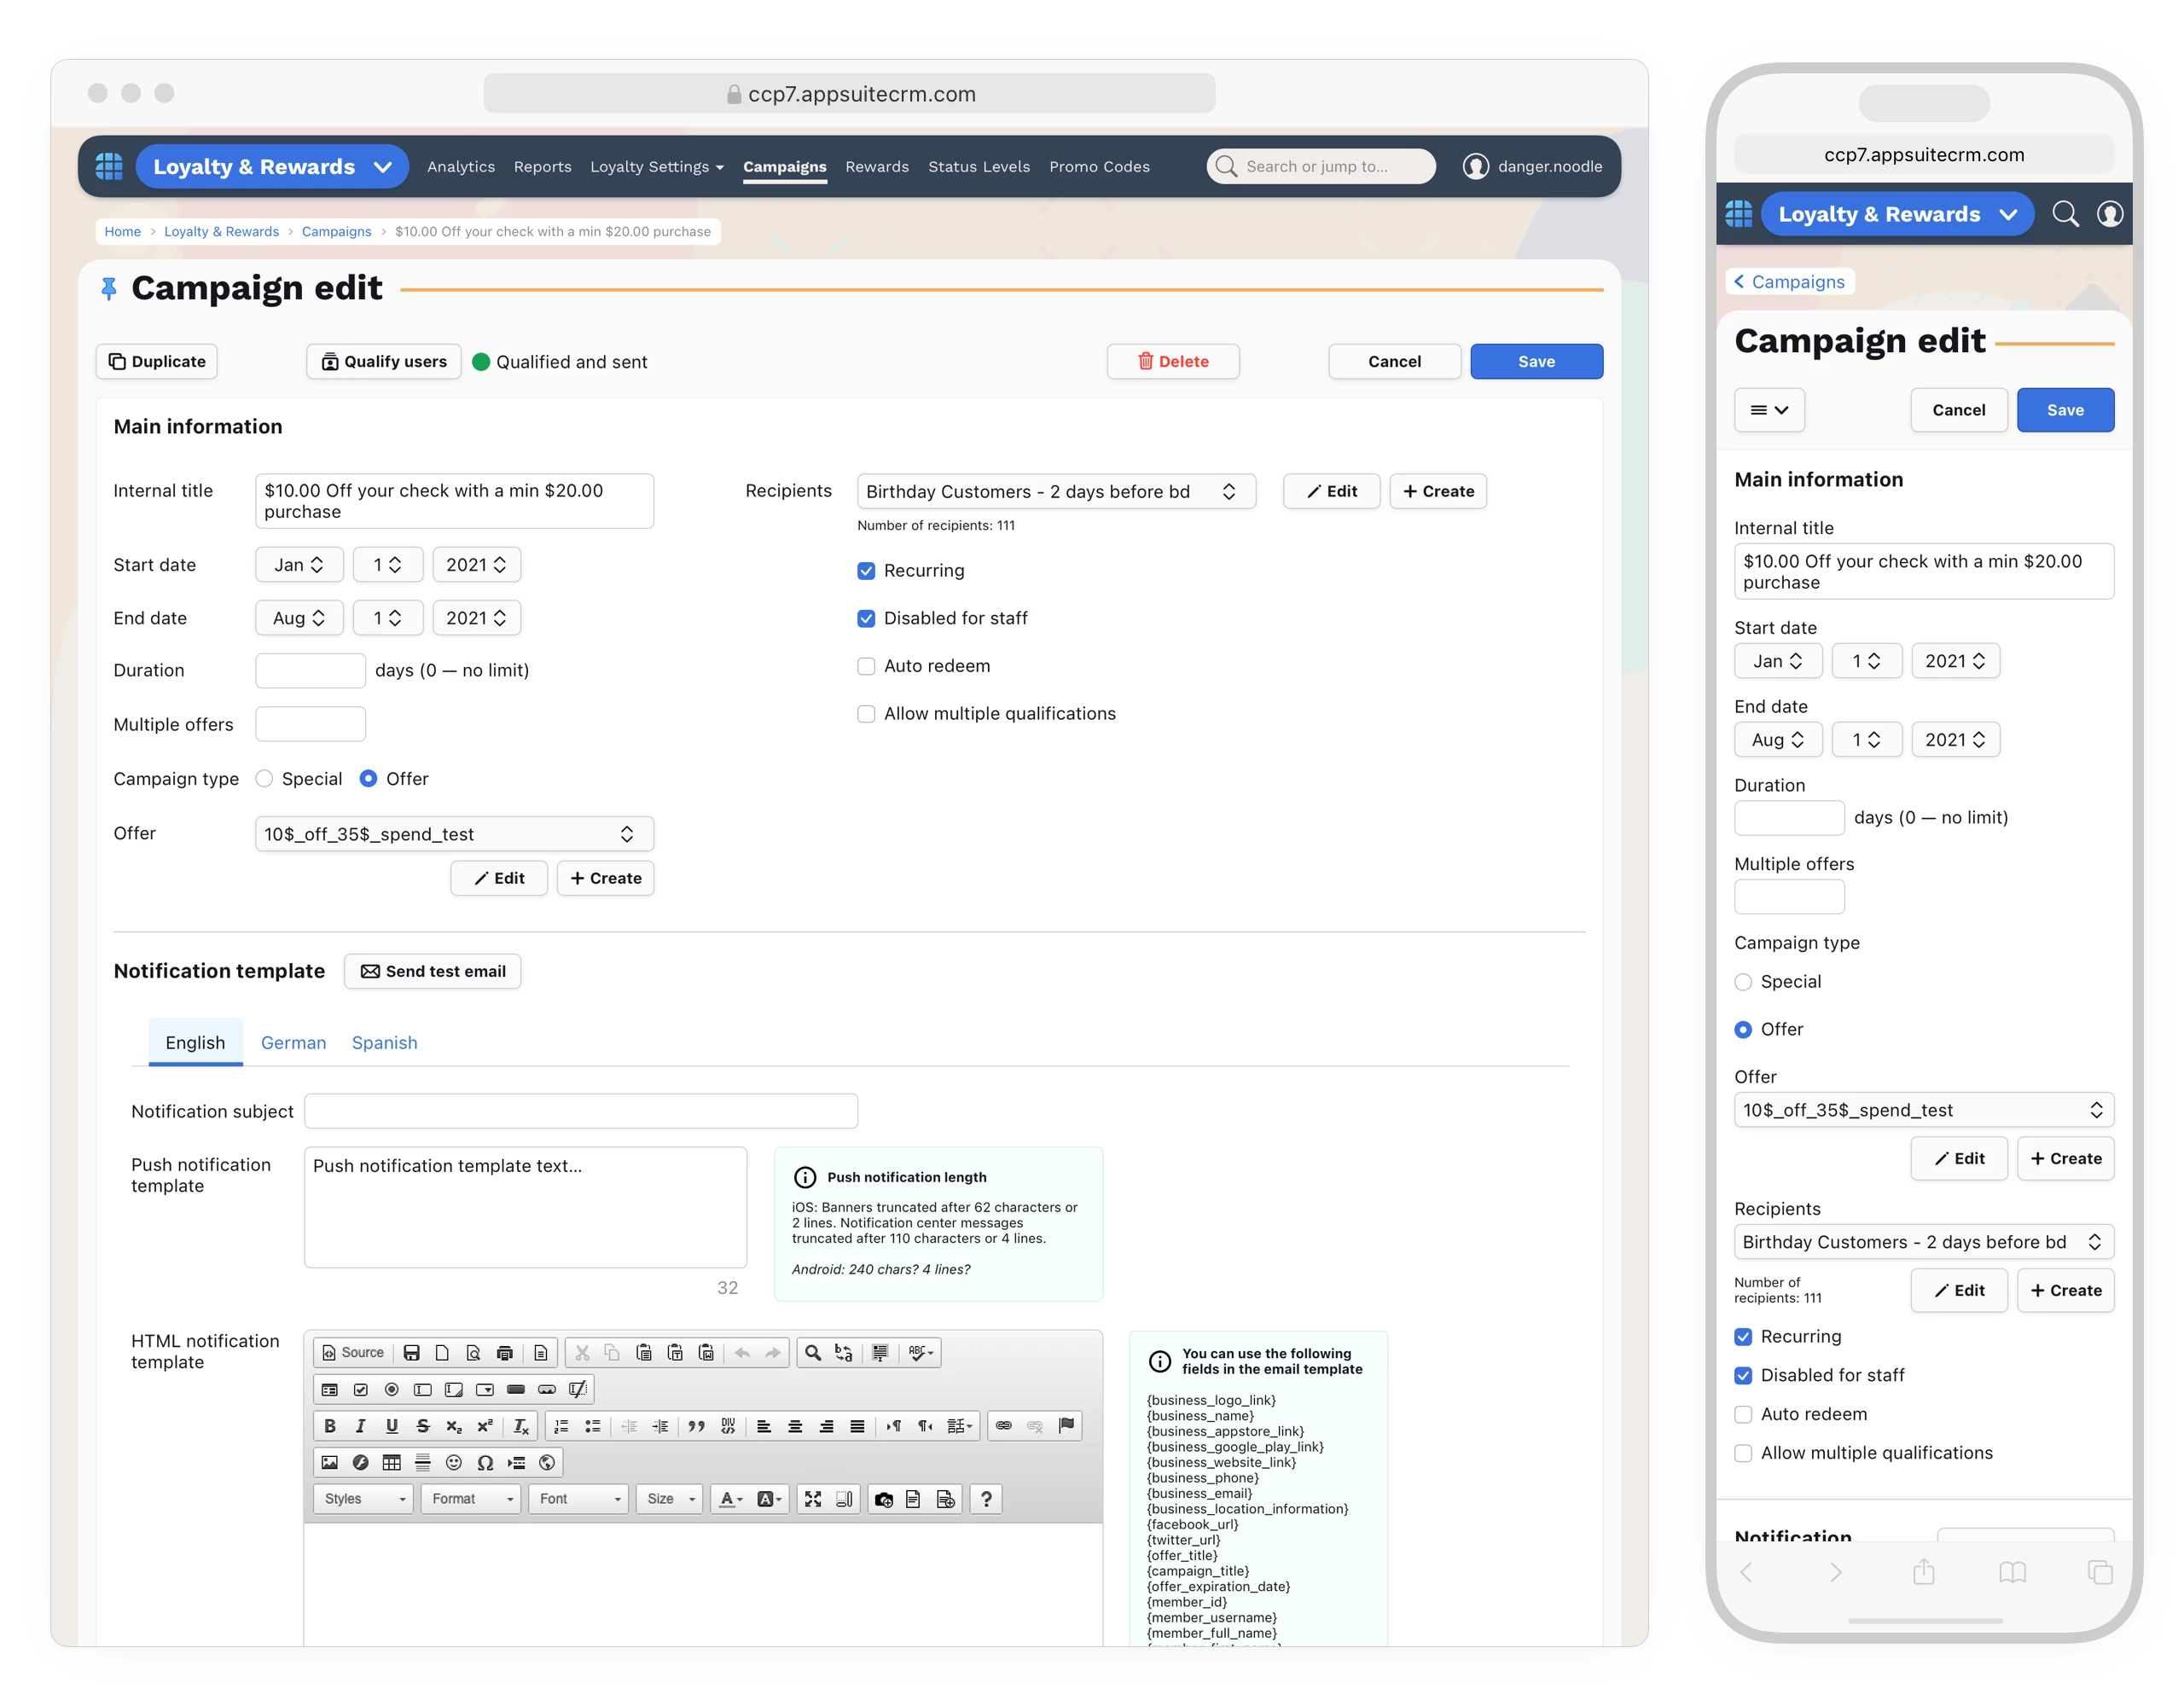Switch to the German template tab
Image resolution: width=2184 pixels, height=1706 pixels.
tap(293, 1043)
